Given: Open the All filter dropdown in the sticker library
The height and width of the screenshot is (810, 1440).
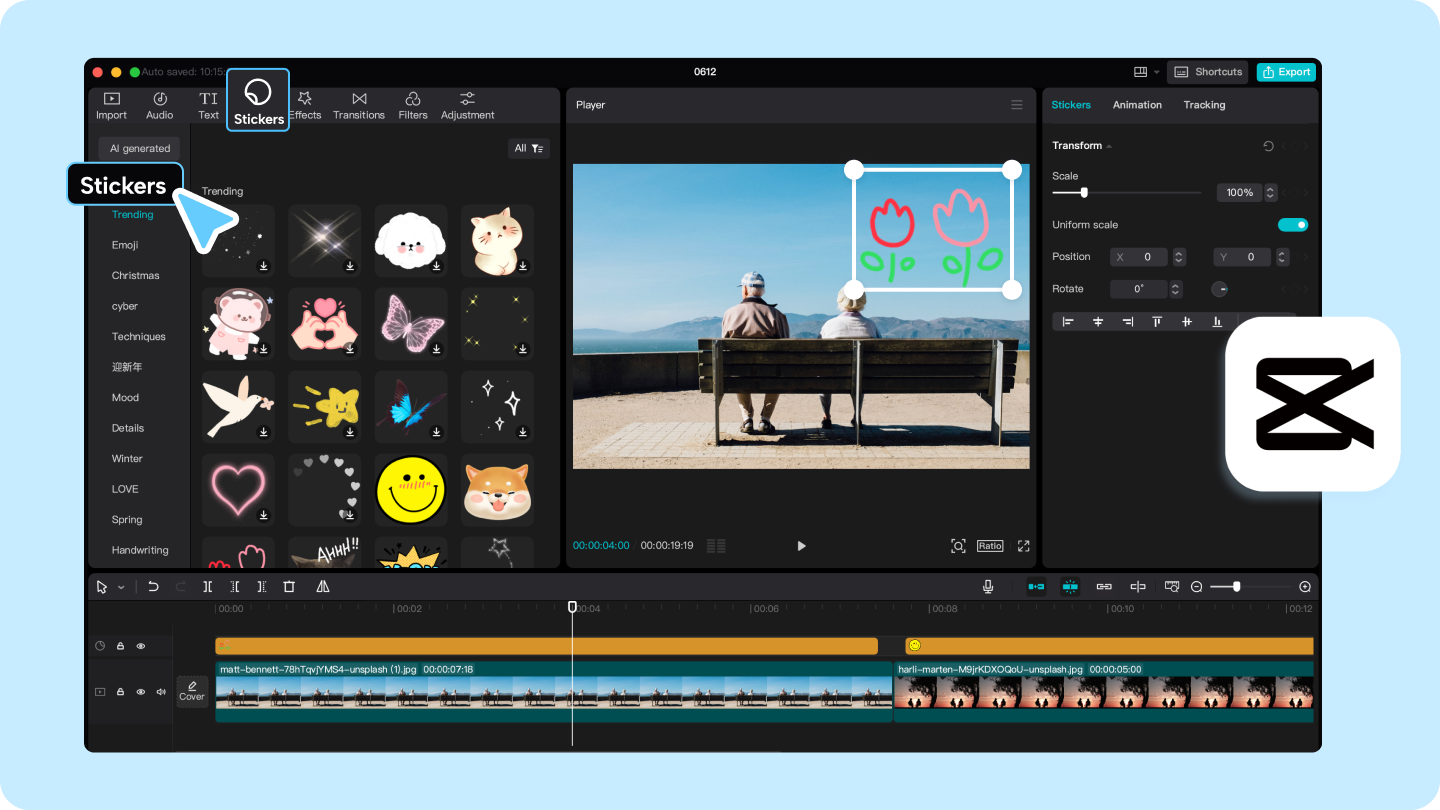Looking at the screenshot, I should coord(529,147).
